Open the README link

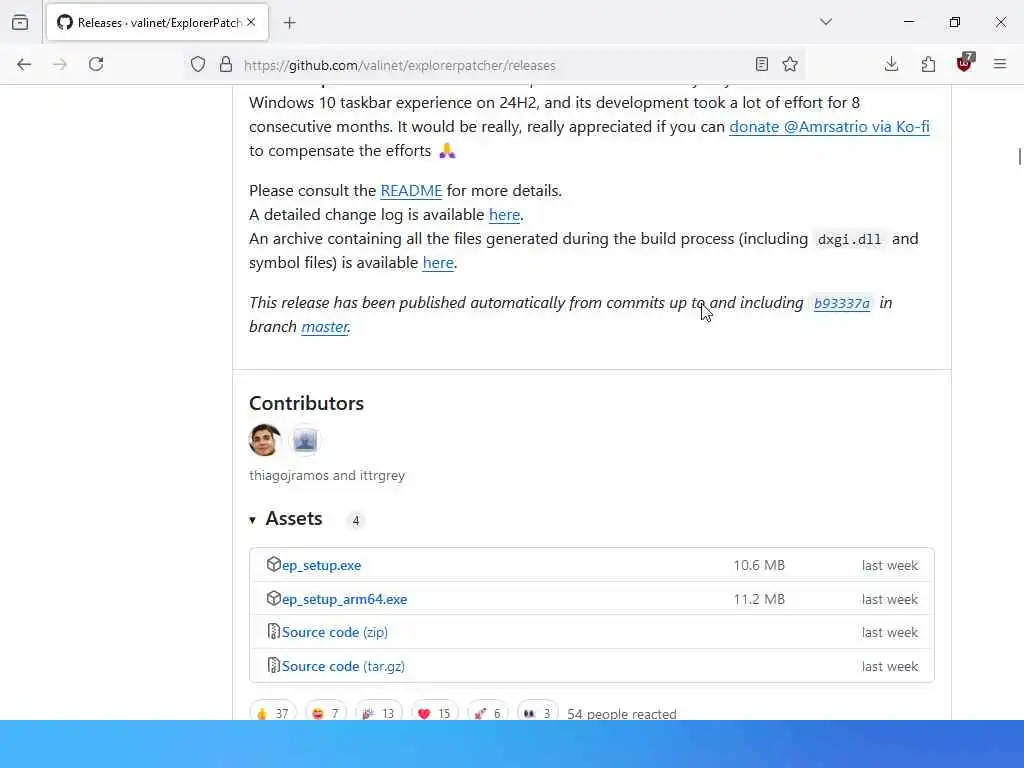411,191
